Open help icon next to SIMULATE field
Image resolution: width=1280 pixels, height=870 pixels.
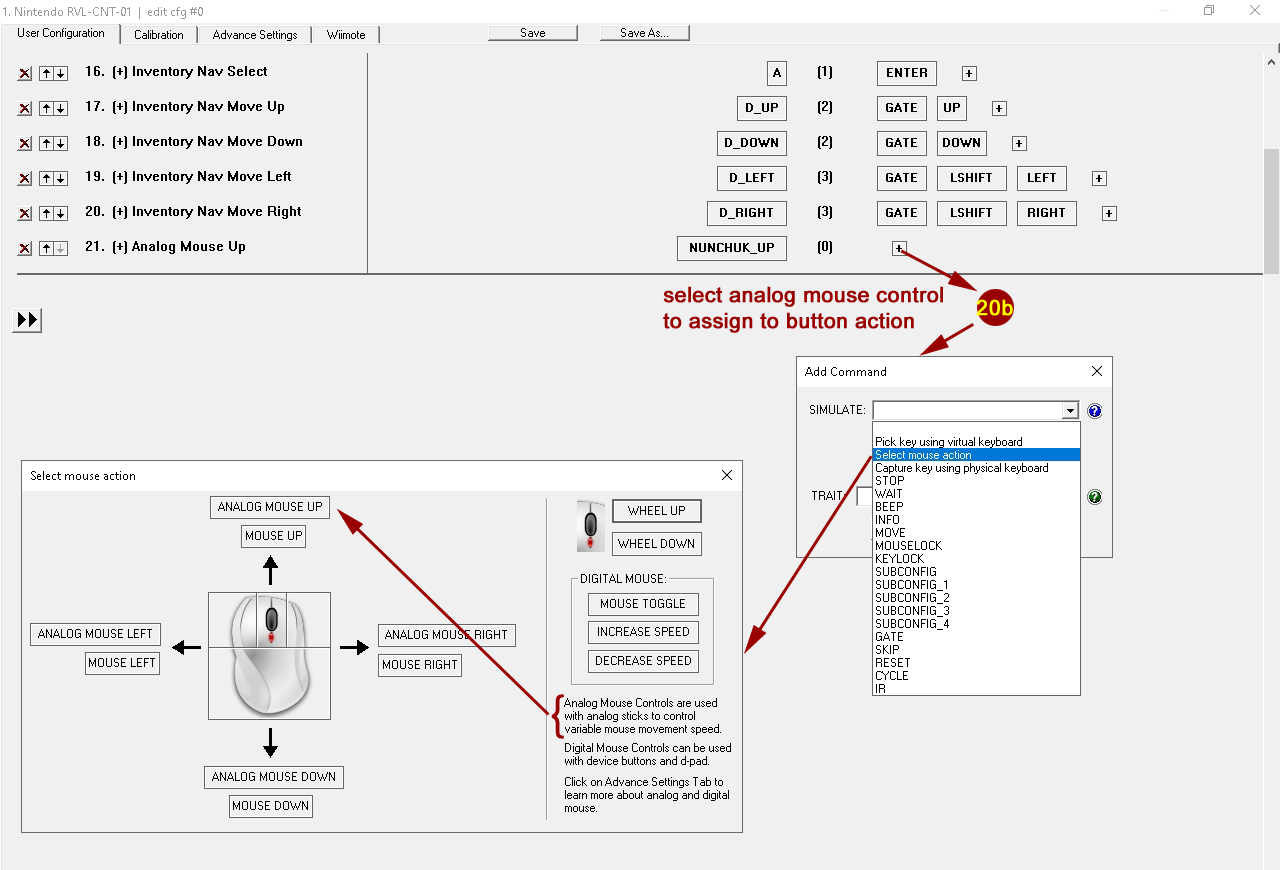[1094, 411]
